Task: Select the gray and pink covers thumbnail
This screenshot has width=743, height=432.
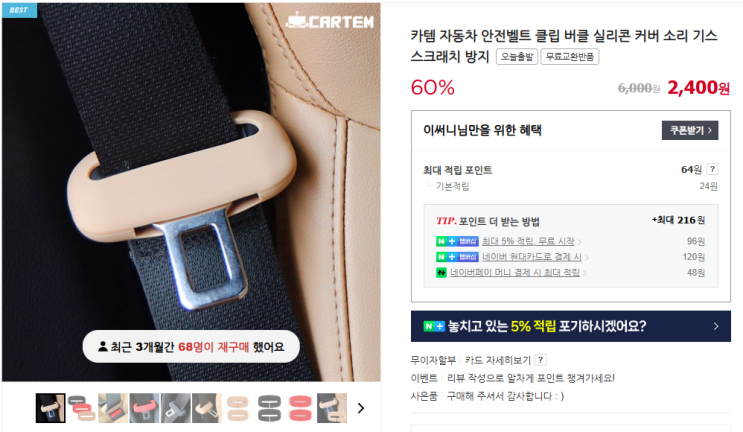Action: point(82,408)
